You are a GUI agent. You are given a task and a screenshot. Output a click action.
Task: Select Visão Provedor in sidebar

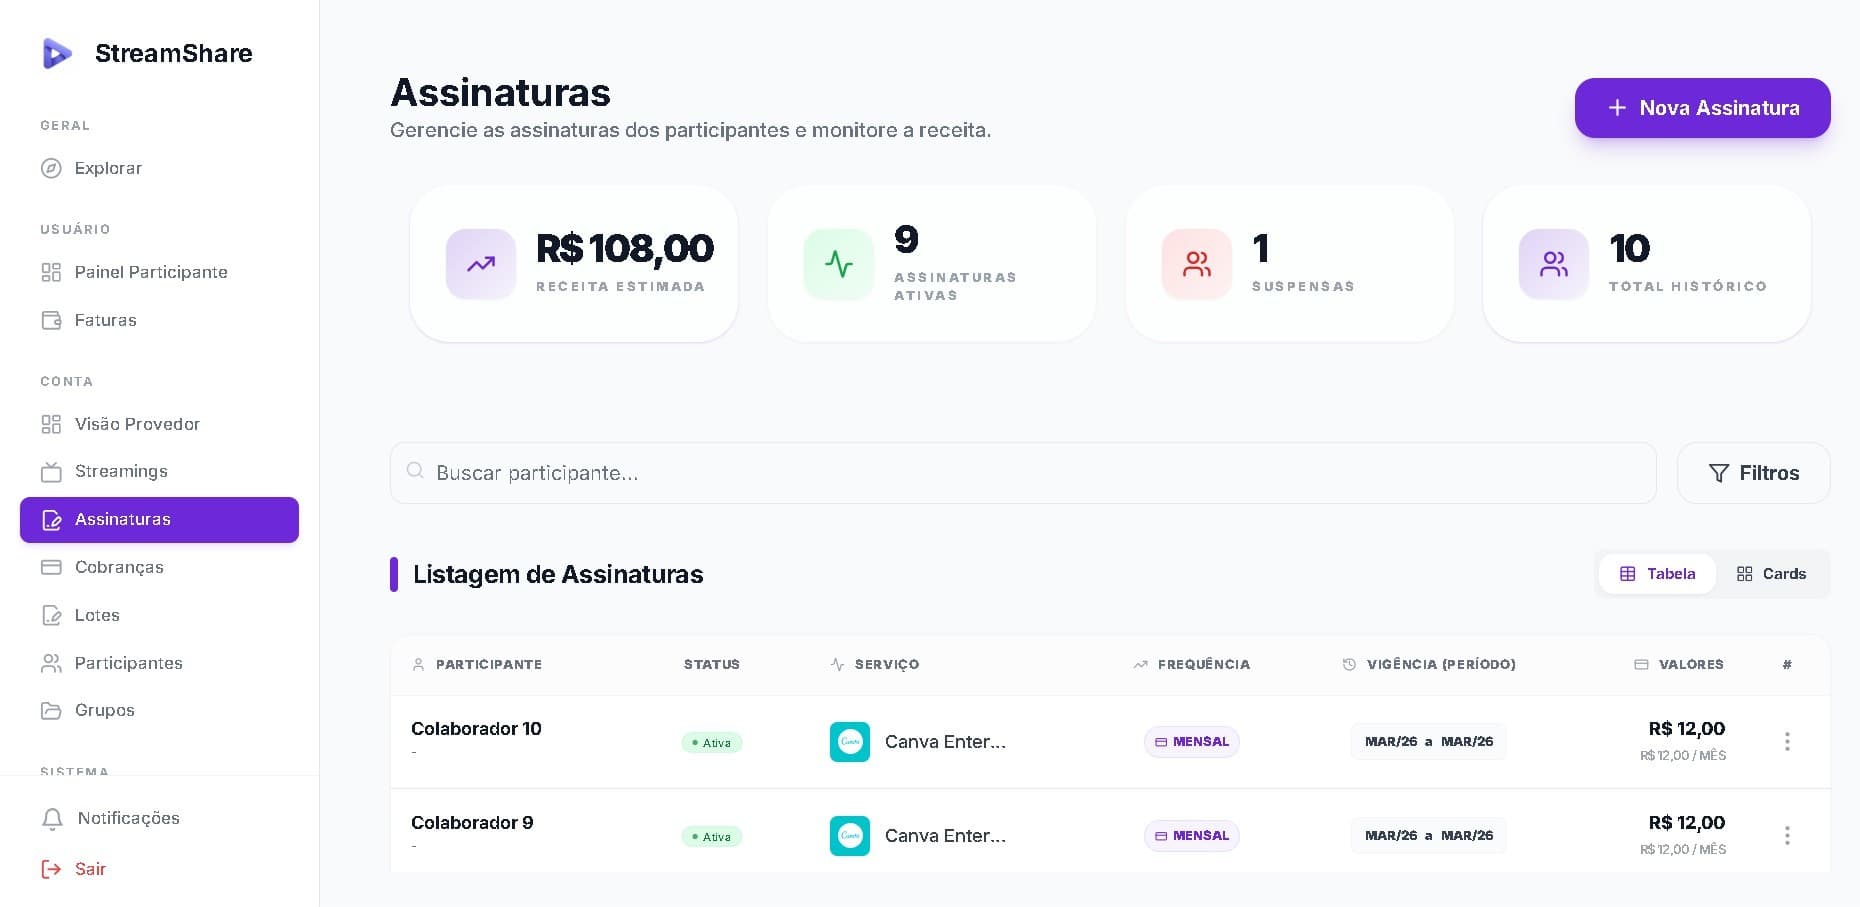137,424
